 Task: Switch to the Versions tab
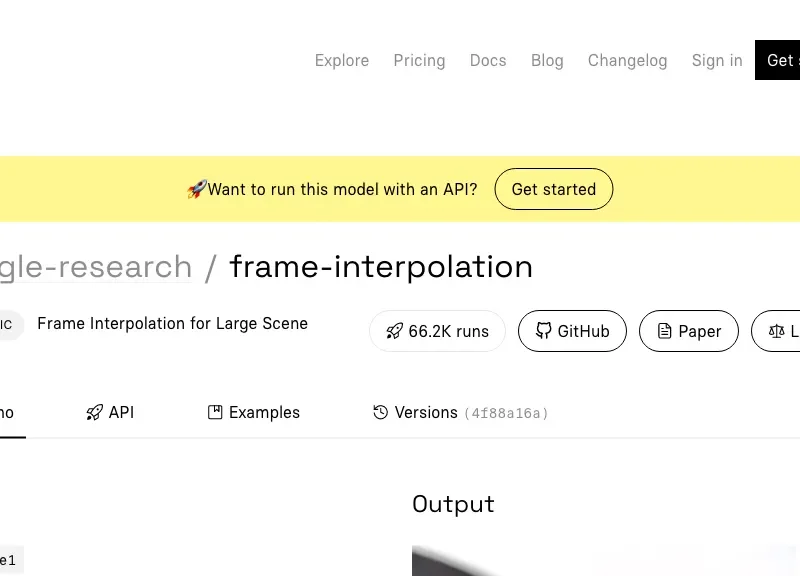(x=426, y=412)
